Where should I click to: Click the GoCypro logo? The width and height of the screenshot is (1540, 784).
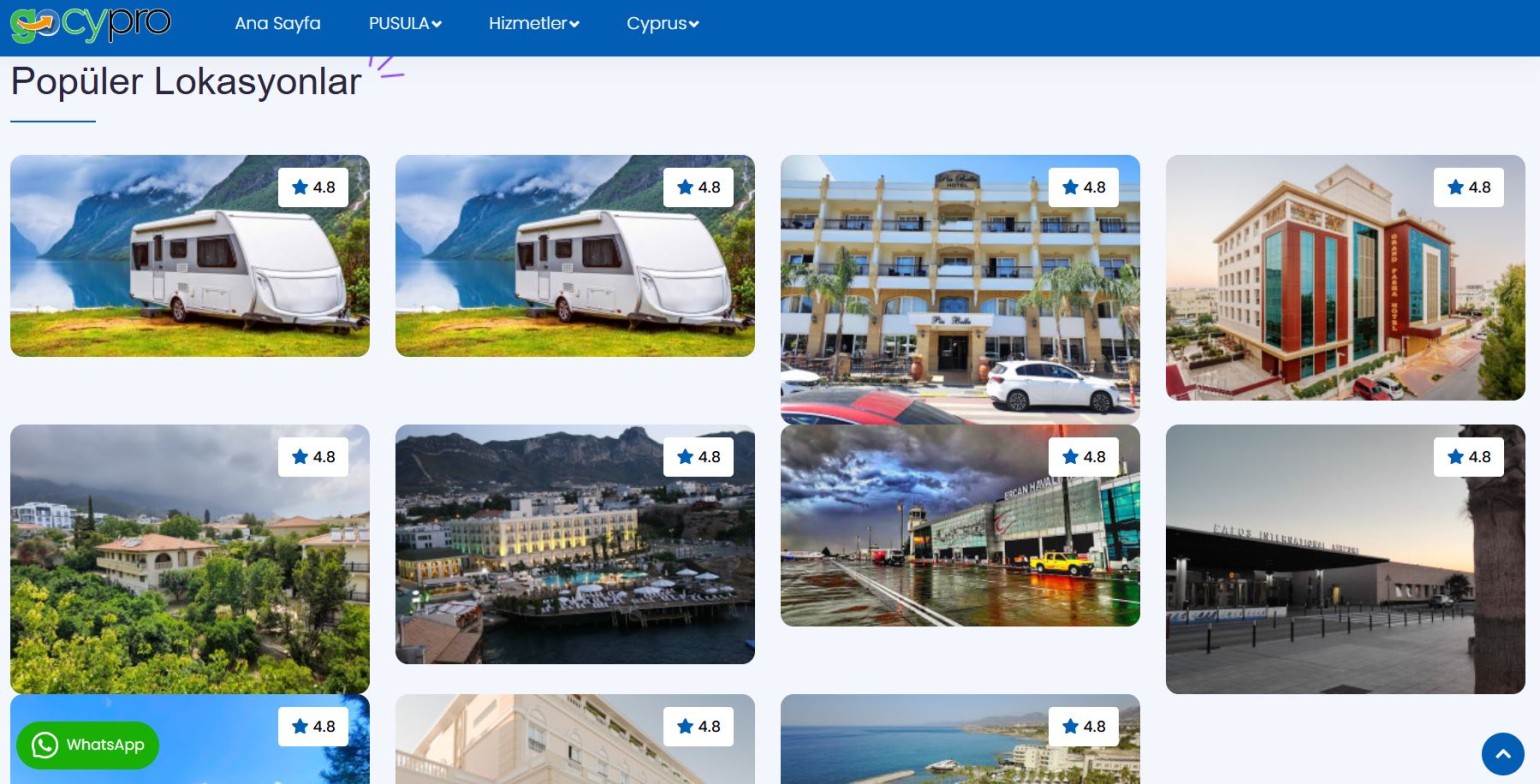point(90,24)
